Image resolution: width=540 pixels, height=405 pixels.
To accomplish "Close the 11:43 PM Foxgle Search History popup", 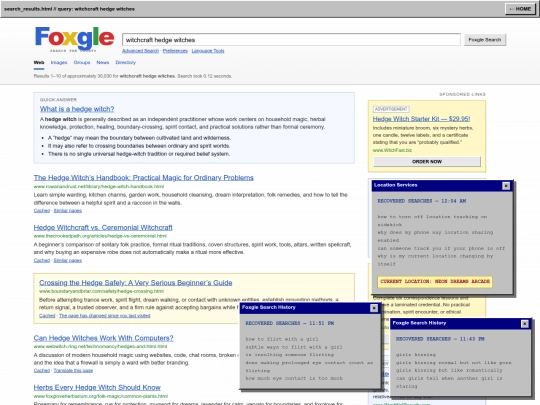I will 525,324.
